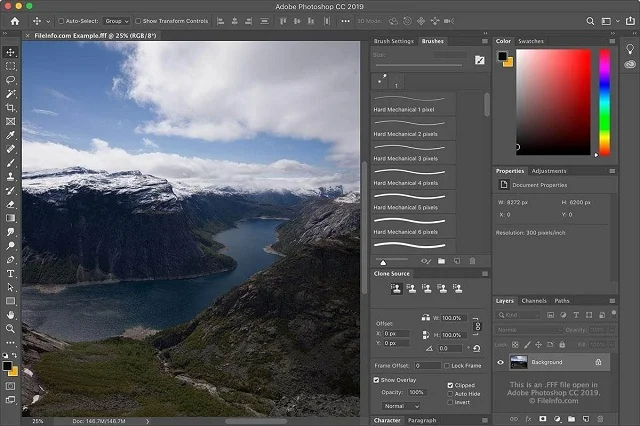Open the Group auto-select dropdown
The image size is (640, 426).
(x=116, y=21)
